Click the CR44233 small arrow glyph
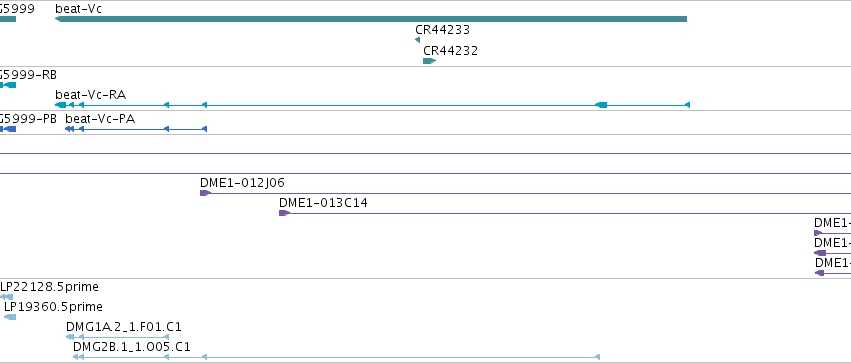This screenshot has width=851, height=363. pyautogui.click(x=417, y=40)
